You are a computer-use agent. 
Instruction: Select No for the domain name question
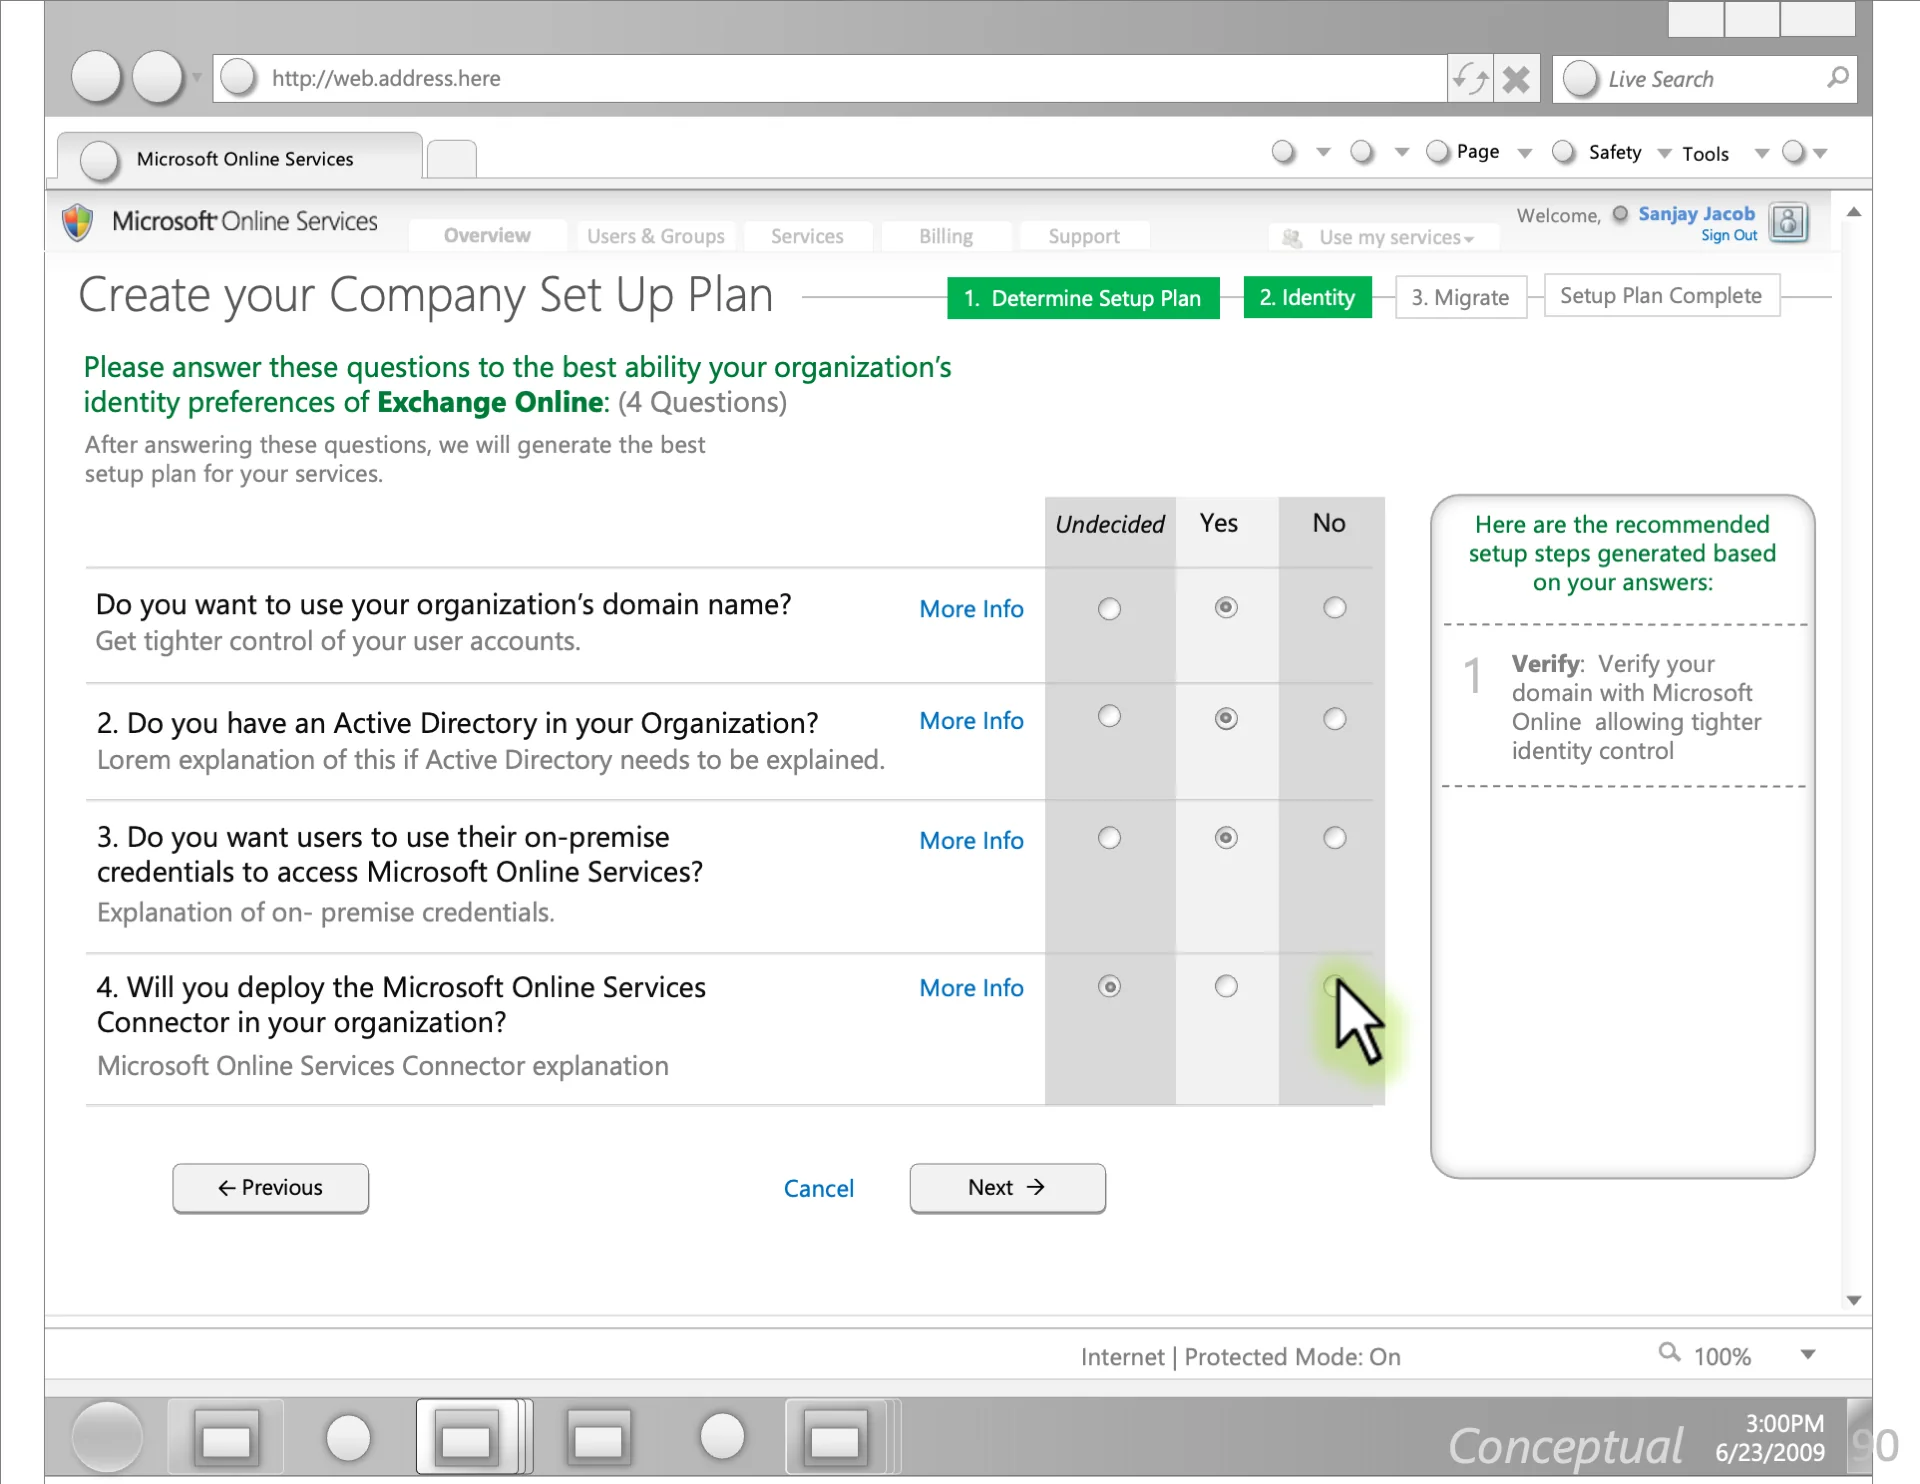click(1334, 607)
